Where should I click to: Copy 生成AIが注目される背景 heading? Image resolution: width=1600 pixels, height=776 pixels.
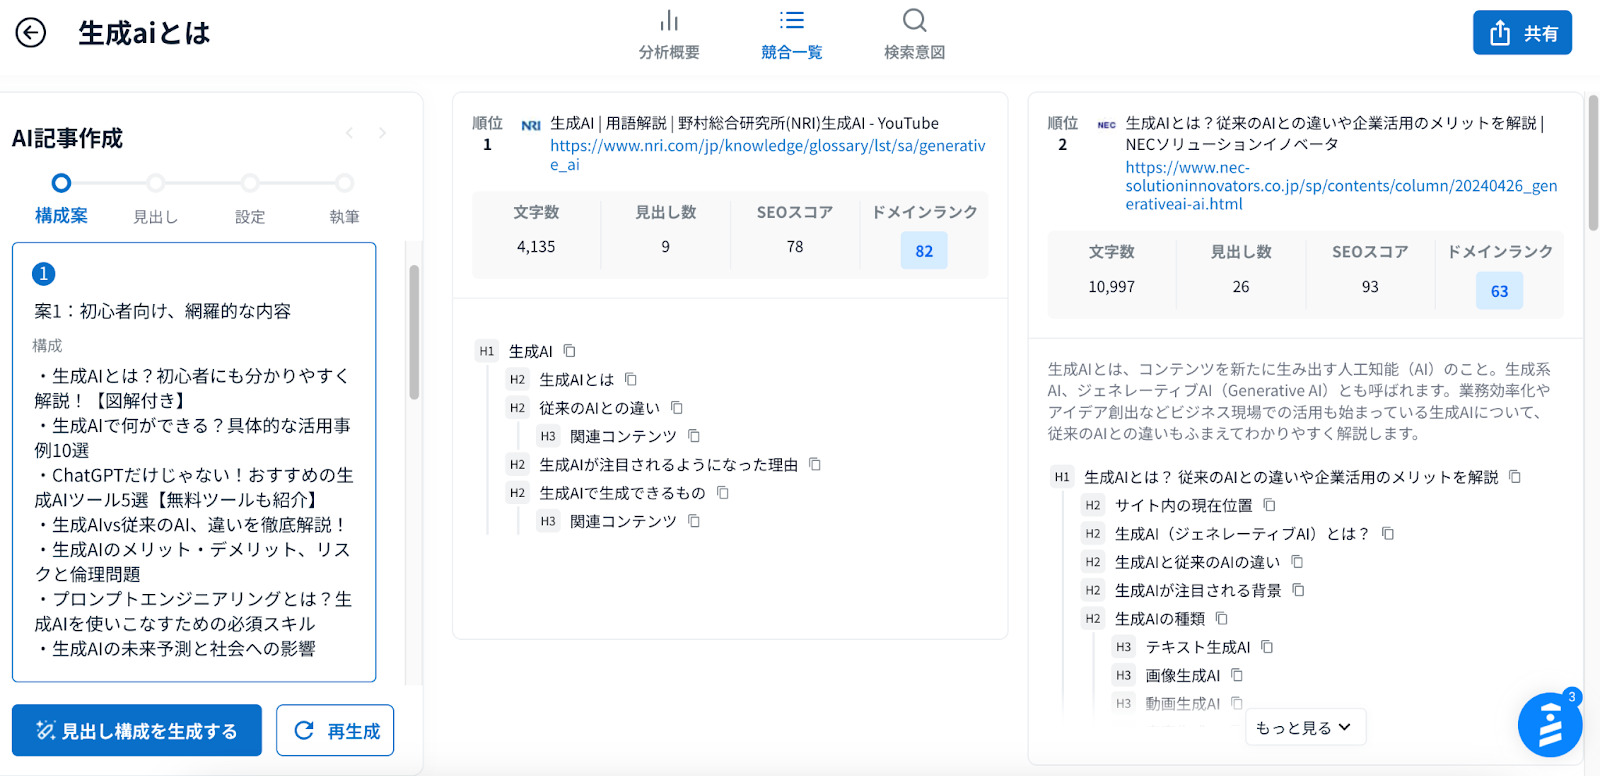click(x=1297, y=590)
